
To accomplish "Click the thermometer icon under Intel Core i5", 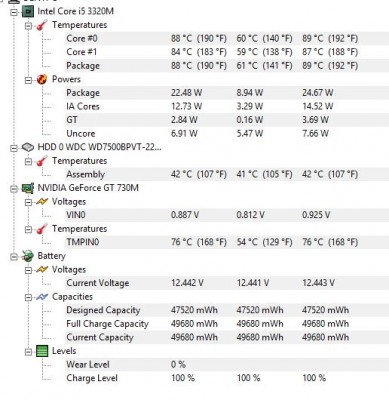I will pyautogui.click(x=42, y=25).
